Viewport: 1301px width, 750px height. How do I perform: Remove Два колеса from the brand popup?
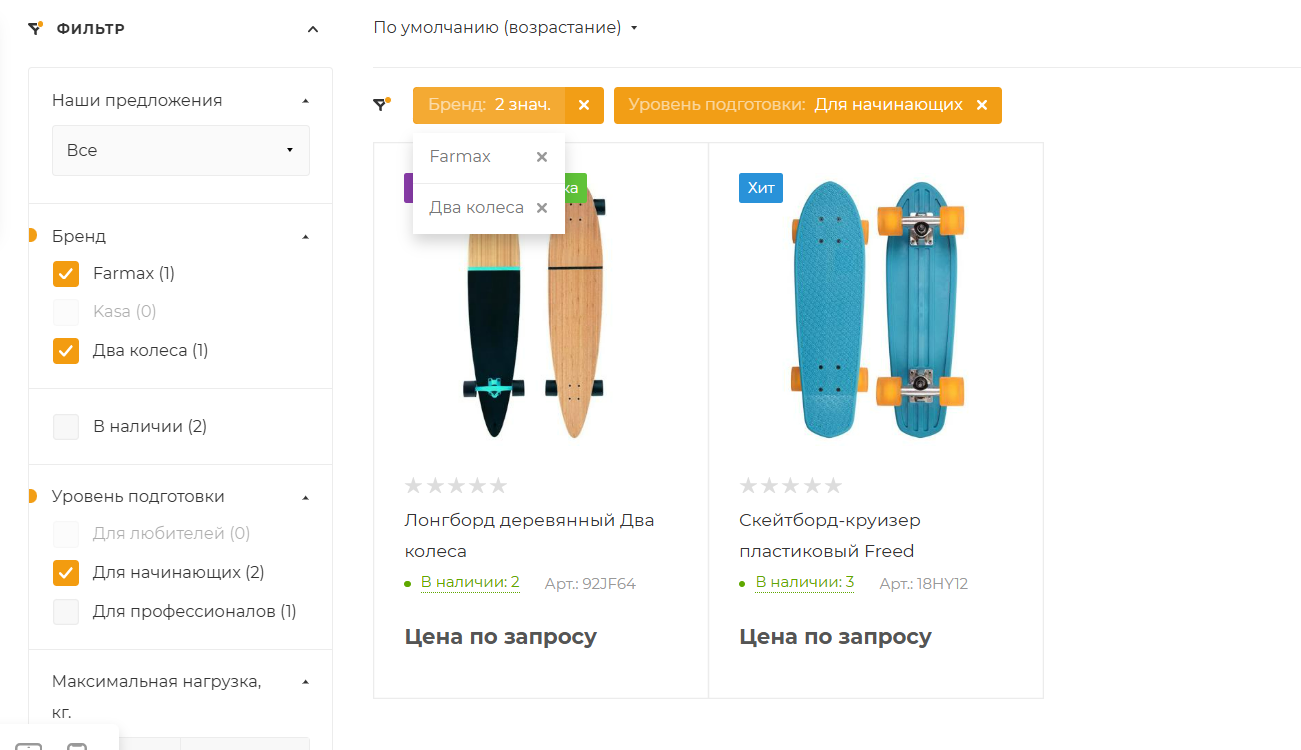tap(542, 208)
